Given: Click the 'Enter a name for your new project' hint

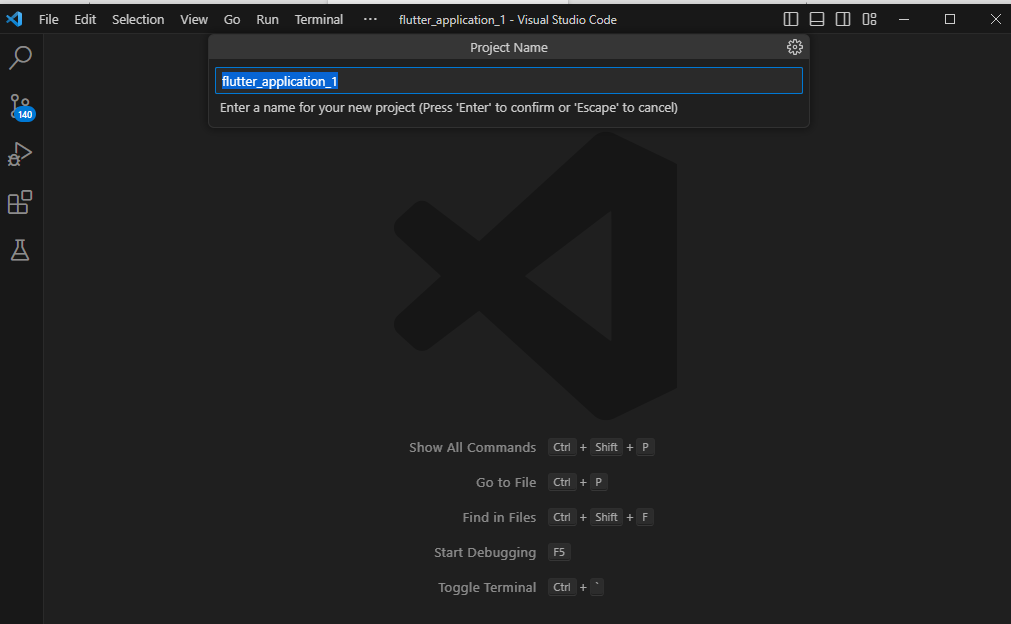Looking at the screenshot, I should pos(449,108).
